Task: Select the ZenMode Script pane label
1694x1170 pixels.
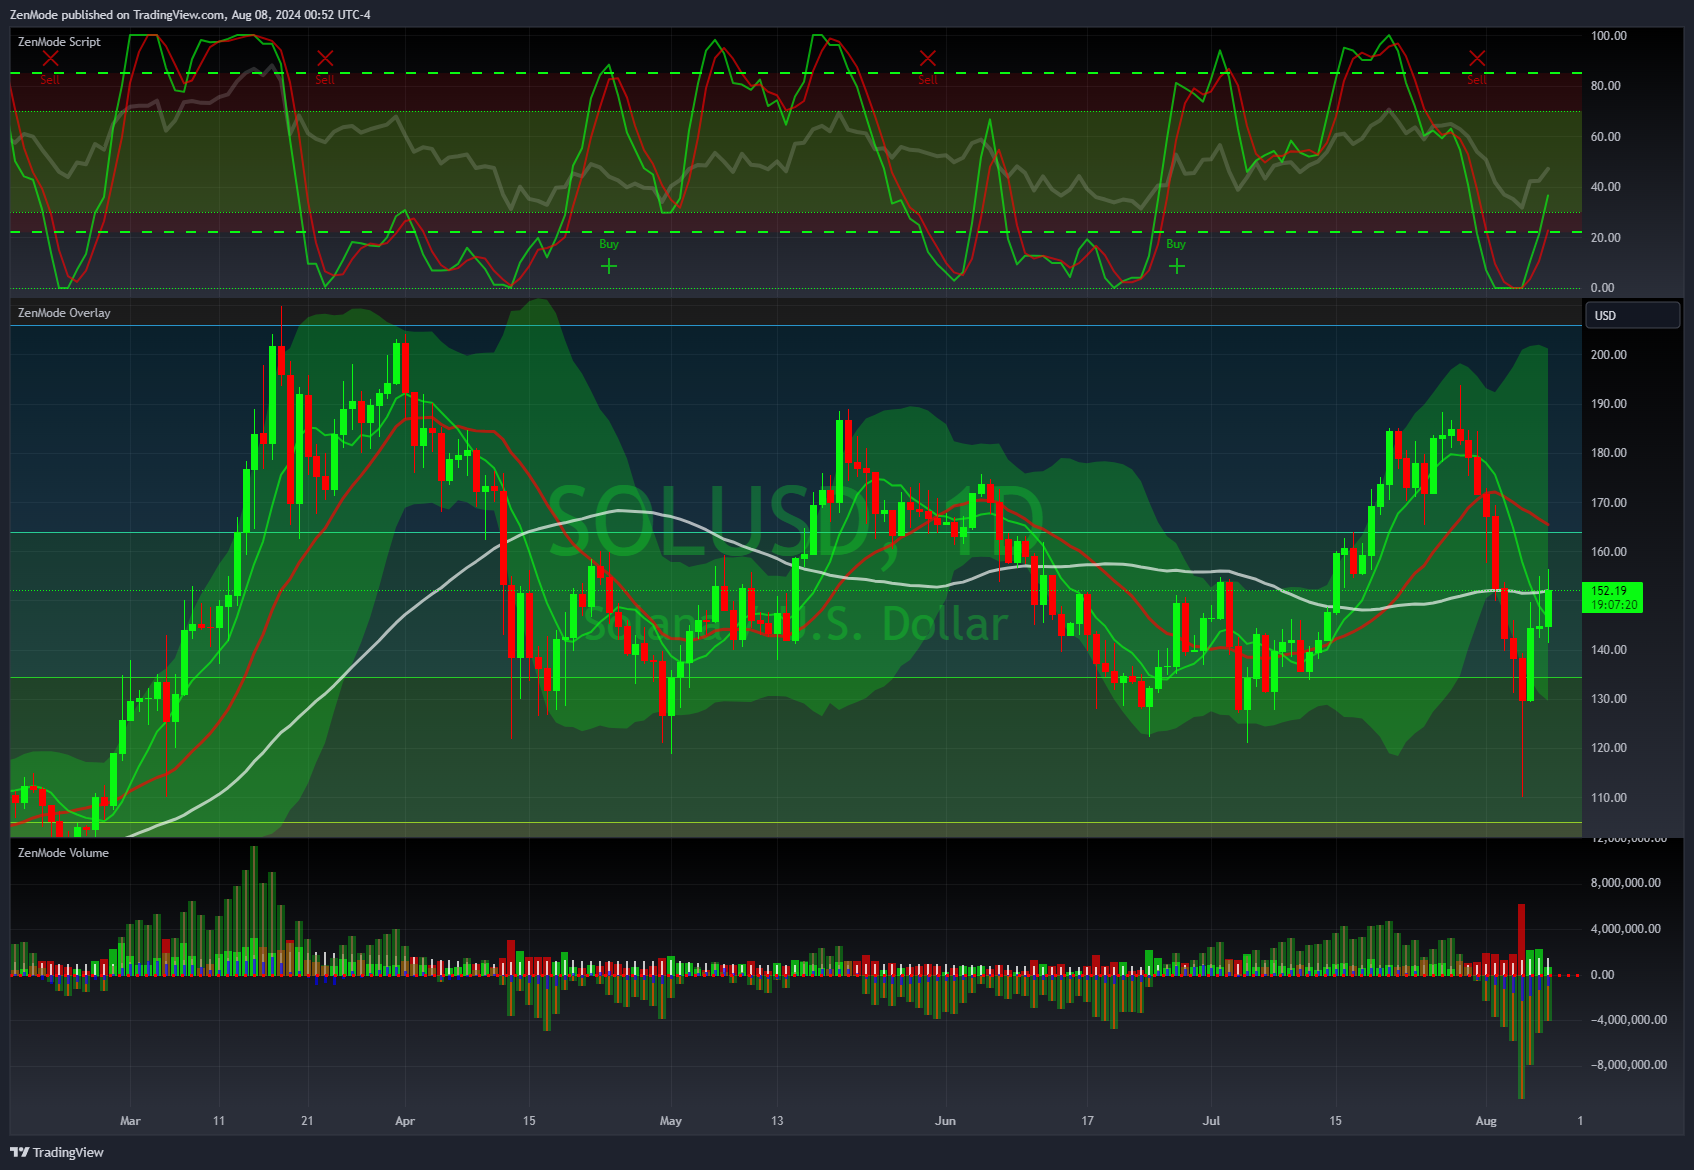Action: tap(59, 42)
